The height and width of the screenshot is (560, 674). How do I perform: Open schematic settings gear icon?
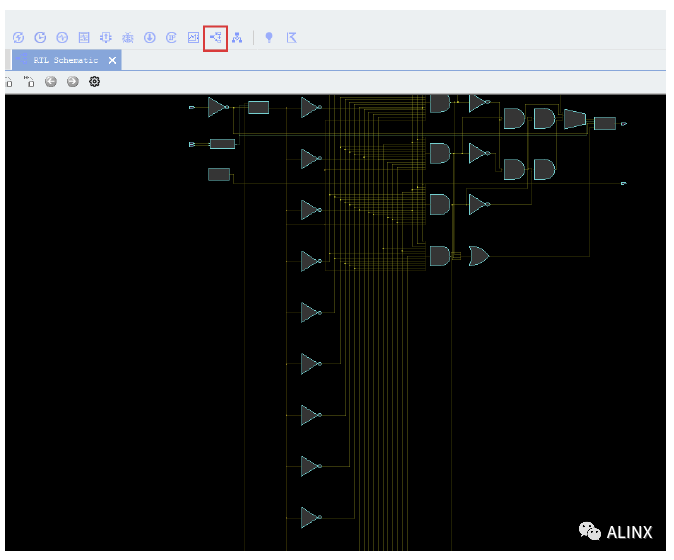[x=95, y=81]
